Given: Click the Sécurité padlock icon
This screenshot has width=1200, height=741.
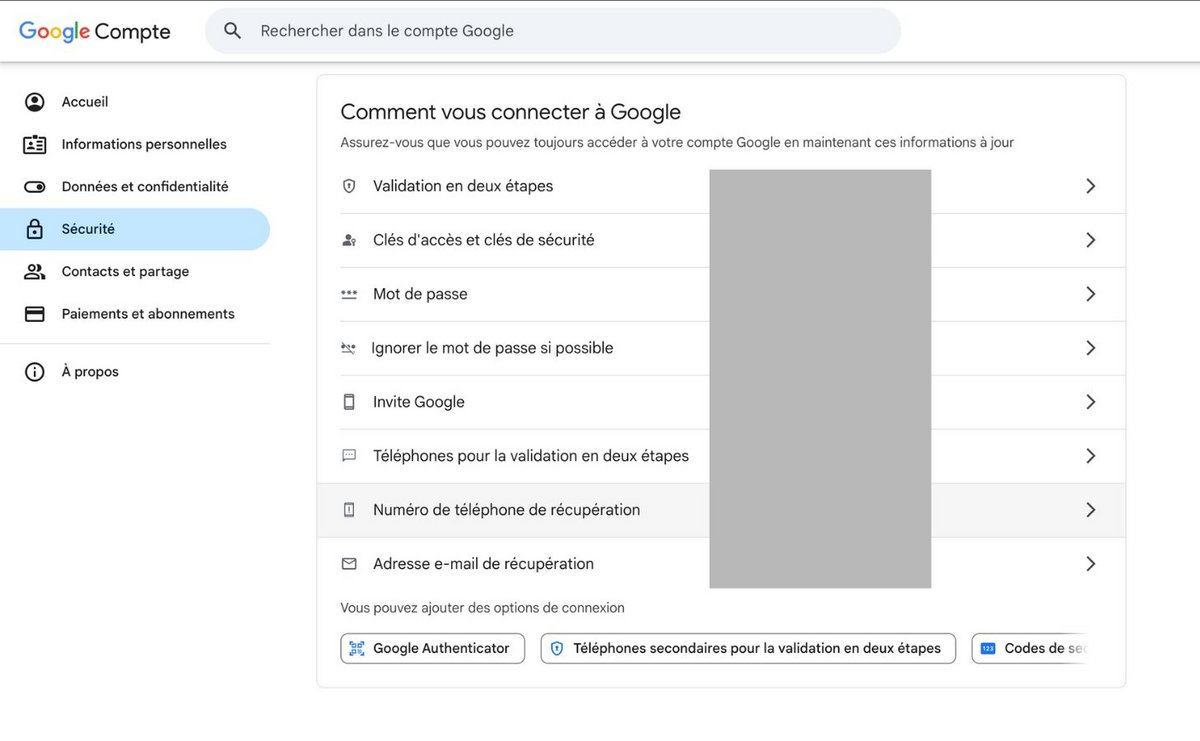Looking at the screenshot, I should tap(35, 229).
